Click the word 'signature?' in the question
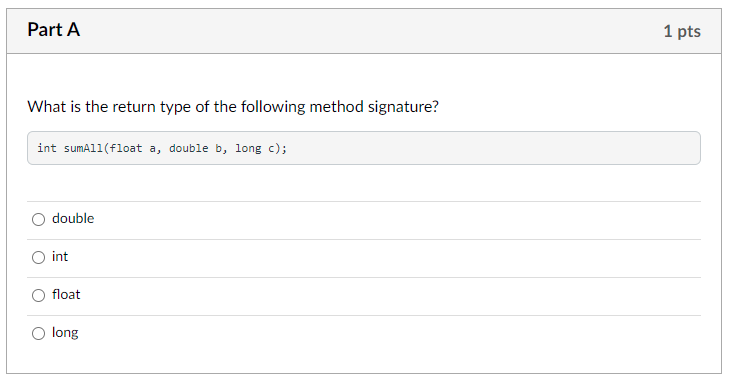 403,107
